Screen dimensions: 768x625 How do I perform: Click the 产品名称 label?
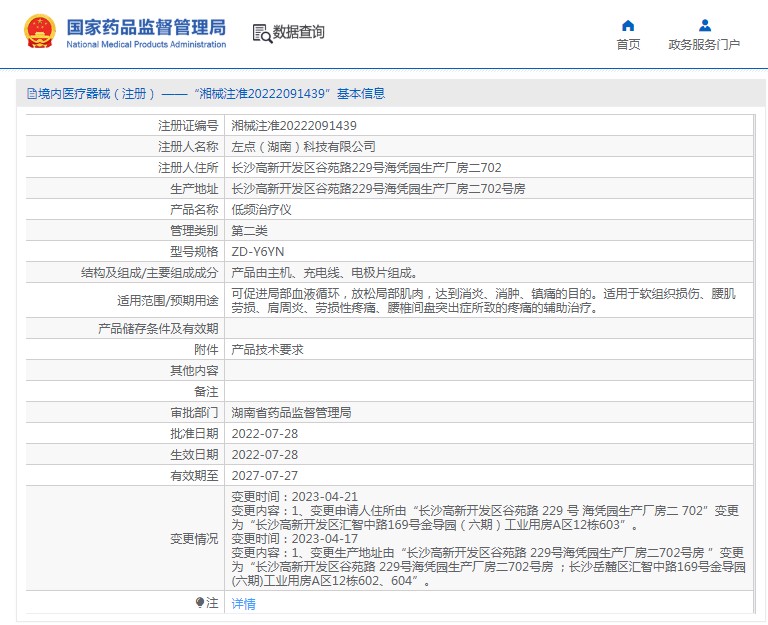point(194,210)
